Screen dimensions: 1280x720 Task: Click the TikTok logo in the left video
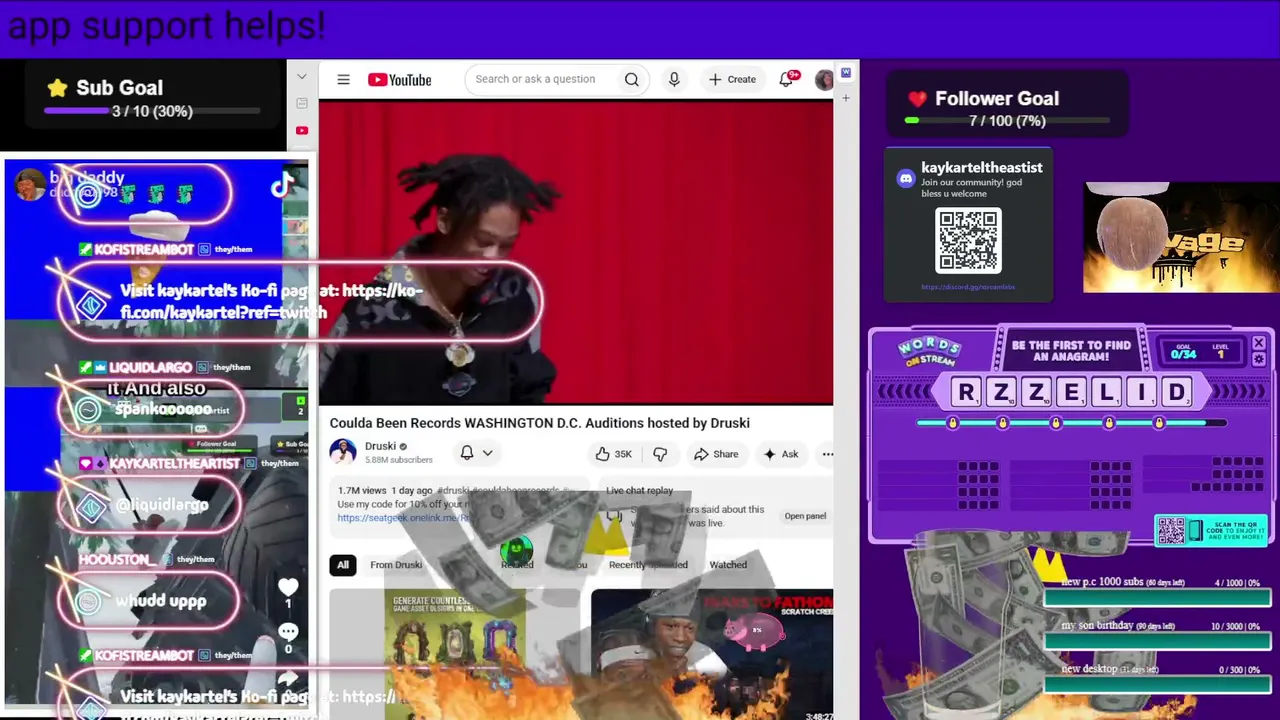pyautogui.click(x=282, y=185)
